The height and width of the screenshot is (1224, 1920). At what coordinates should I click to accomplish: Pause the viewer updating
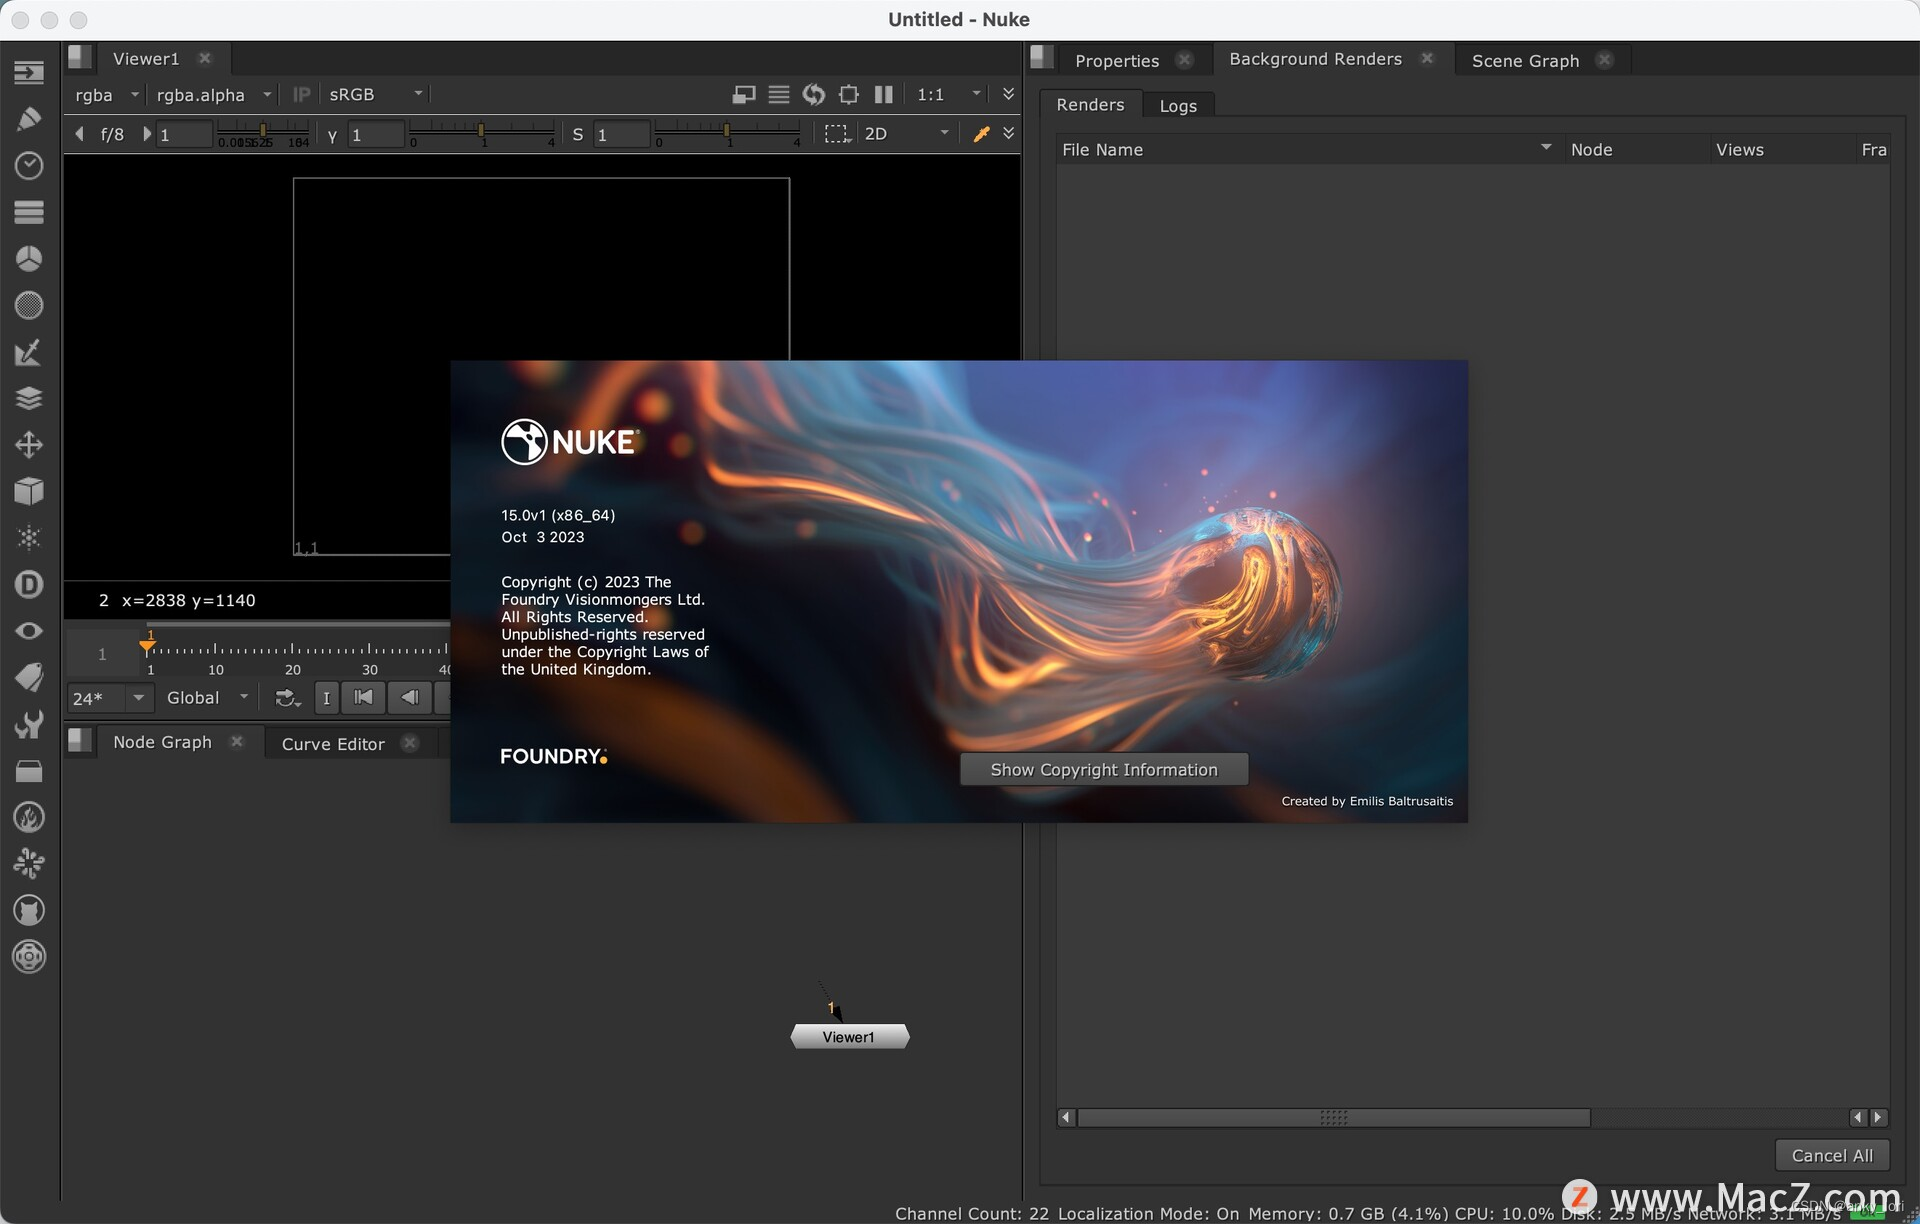click(x=884, y=95)
